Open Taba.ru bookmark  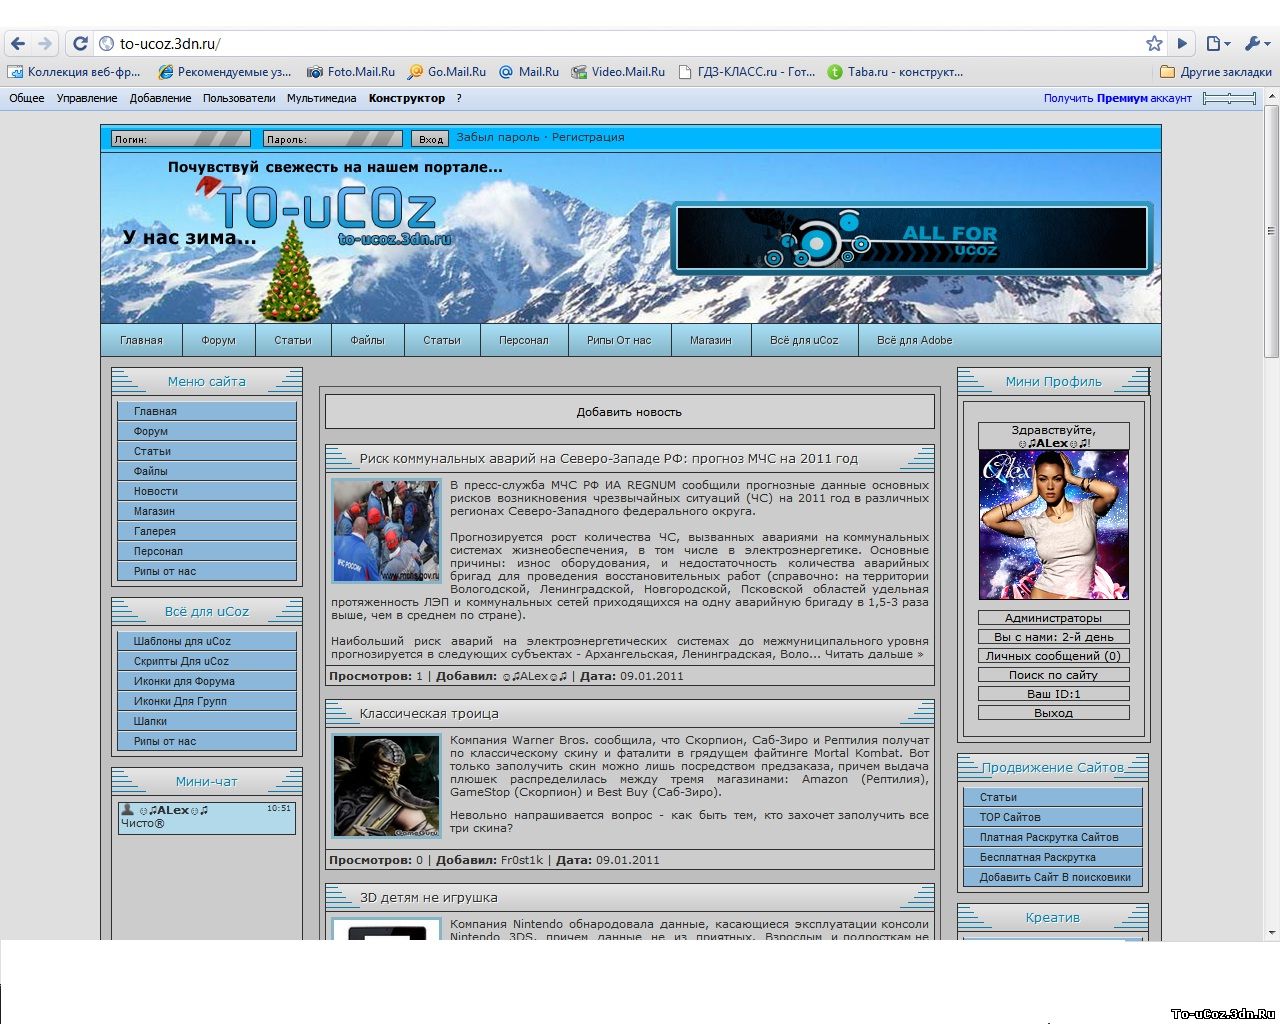point(895,72)
